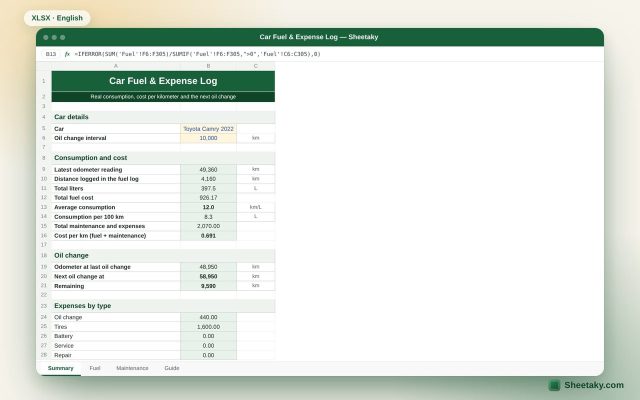Click the Oil change section header
The height and width of the screenshot is (400, 640).
(x=163, y=256)
